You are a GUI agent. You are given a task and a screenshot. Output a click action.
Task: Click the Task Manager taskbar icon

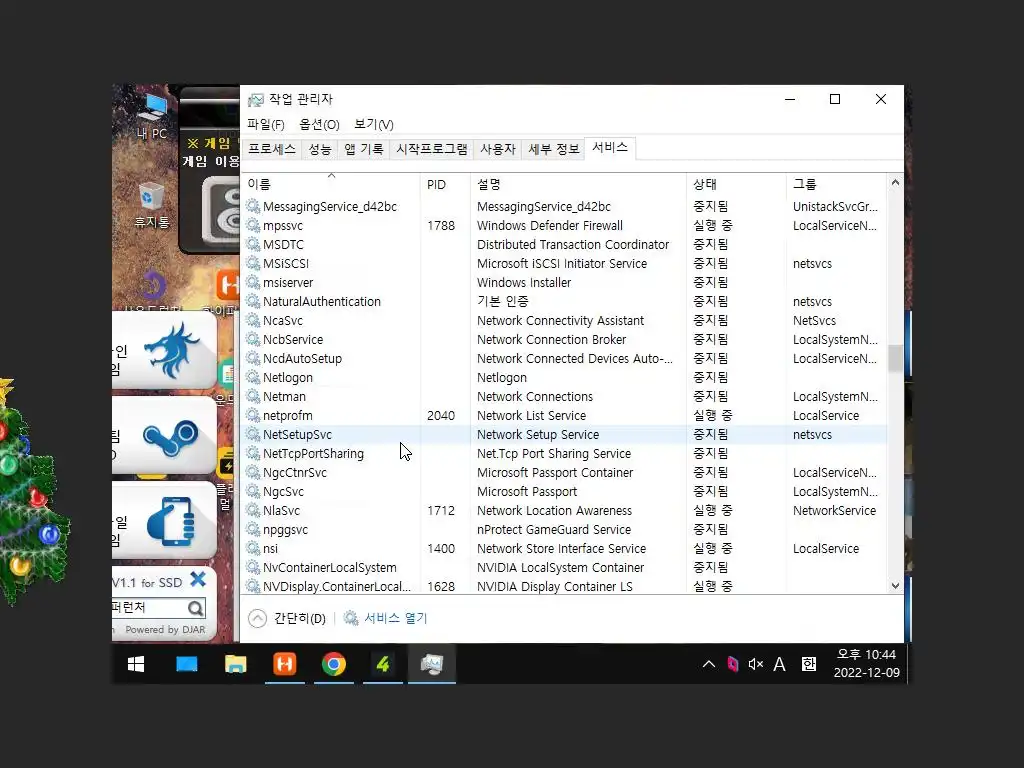pos(432,664)
